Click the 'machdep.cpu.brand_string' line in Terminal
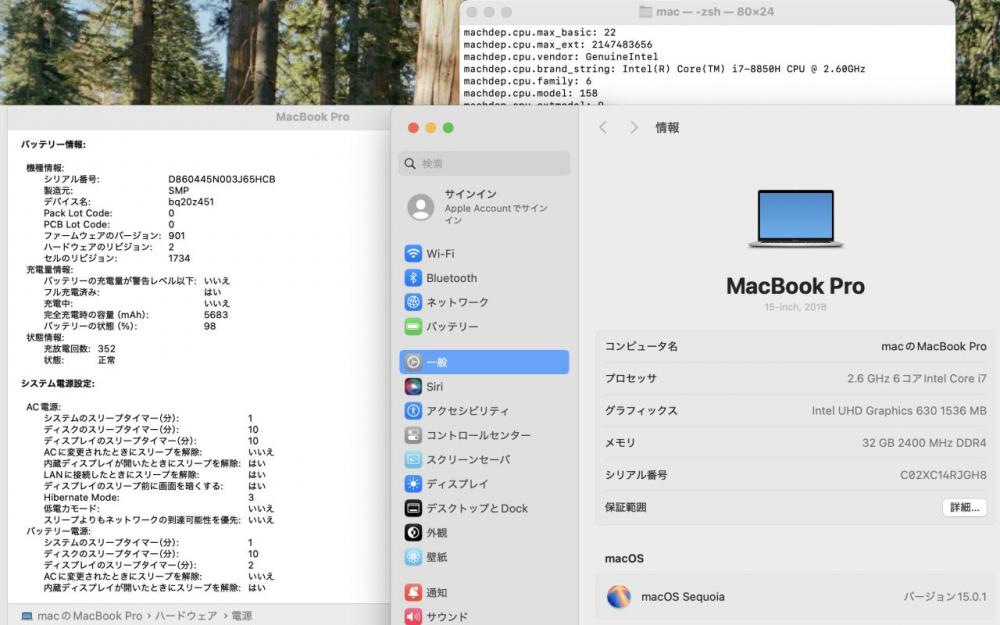The height and width of the screenshot is (625, 1000). [665, 69]
